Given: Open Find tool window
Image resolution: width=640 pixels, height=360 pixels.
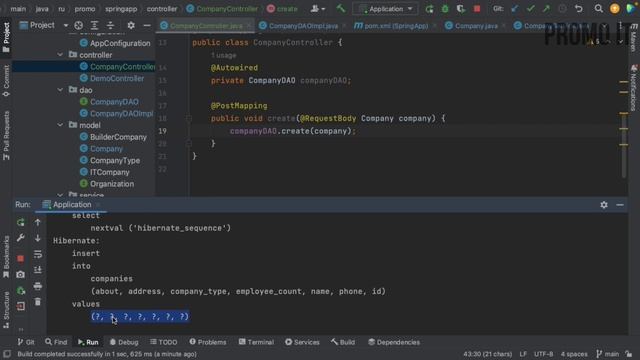Looking at the screenshot, I should (x=56, y=342).
